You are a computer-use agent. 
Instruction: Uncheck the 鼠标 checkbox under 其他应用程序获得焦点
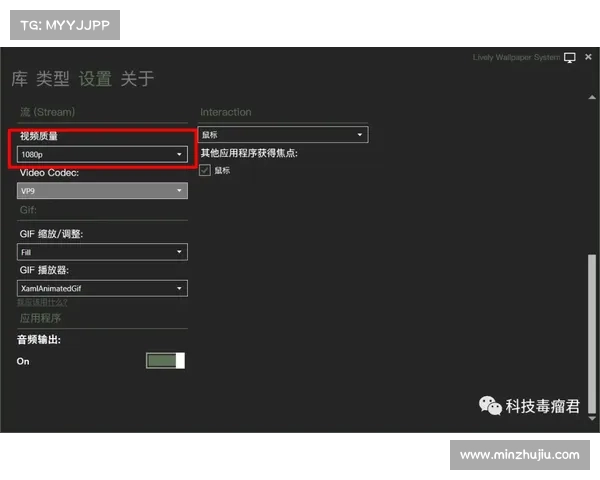(x=206, y=171)
